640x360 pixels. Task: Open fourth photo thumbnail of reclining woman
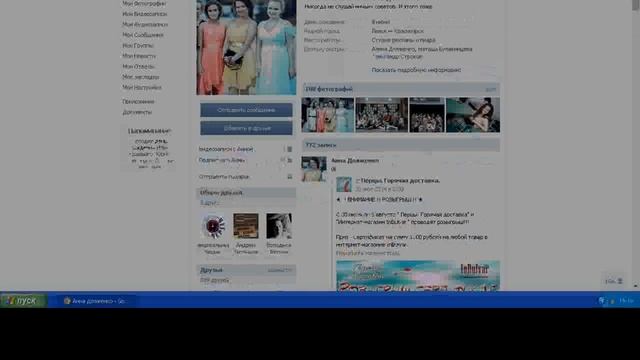coord(473,115)
